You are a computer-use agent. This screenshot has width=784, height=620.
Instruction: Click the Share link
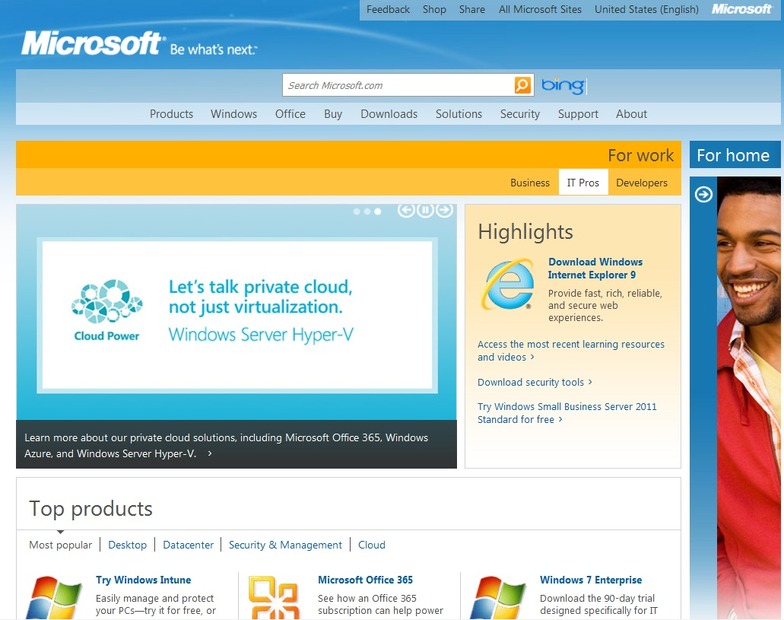pyautogui.click(x=472, y=10)
